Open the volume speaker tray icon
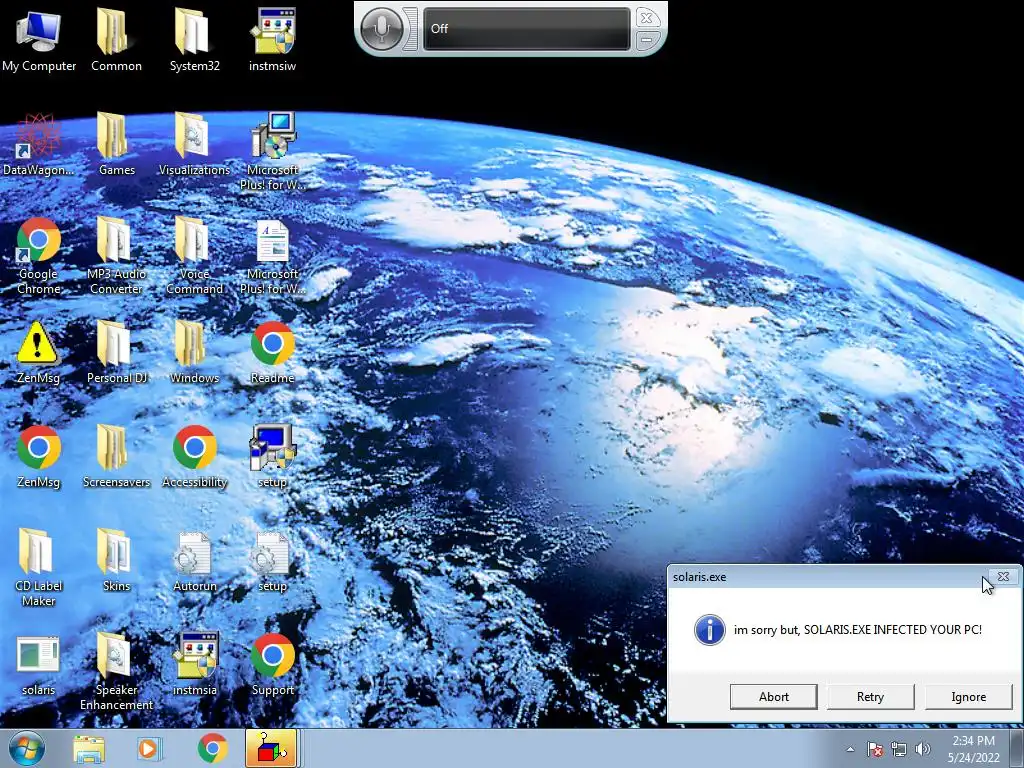Viewport: 1024px width, 768px height. click(x=922, y=749)
